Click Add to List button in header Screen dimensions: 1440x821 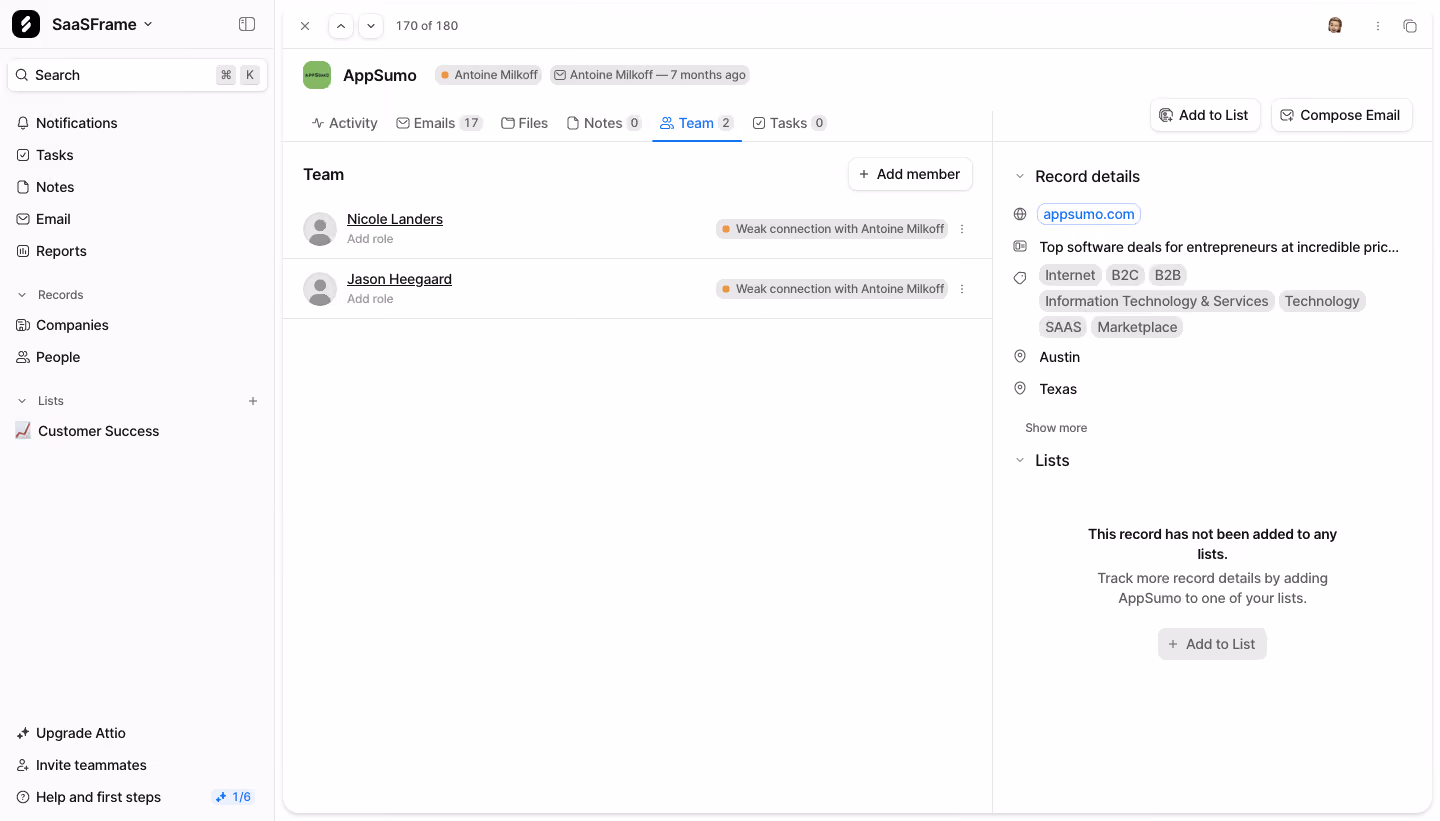tap(1205, 115)
